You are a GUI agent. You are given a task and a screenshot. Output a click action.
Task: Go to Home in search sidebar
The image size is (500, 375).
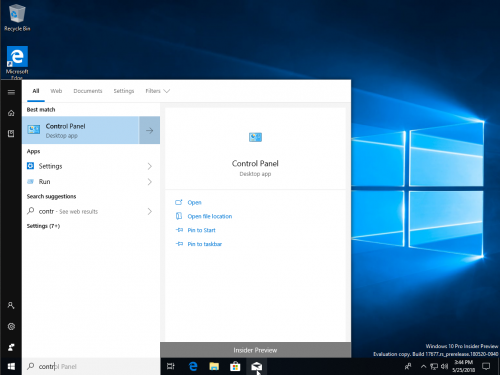[x=11, y=113]
